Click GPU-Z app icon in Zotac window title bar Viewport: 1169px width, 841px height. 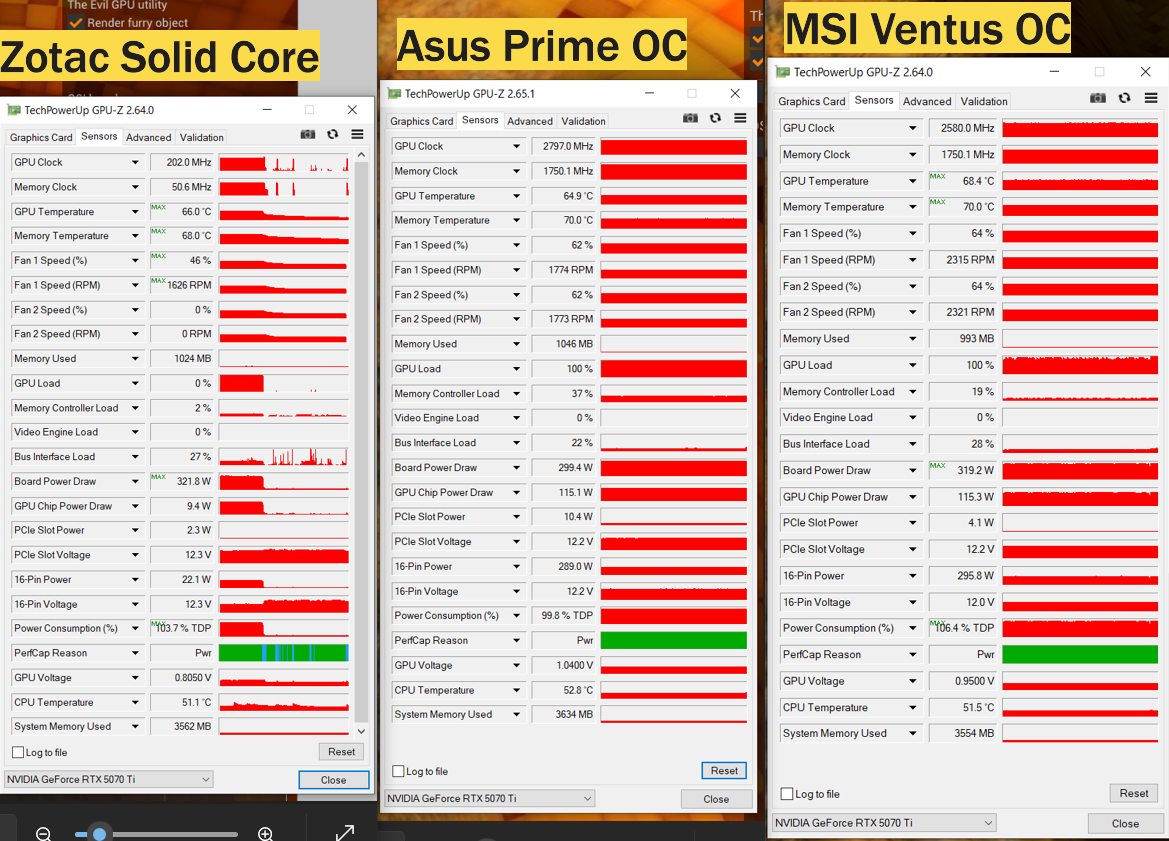[x=13, y=110]
